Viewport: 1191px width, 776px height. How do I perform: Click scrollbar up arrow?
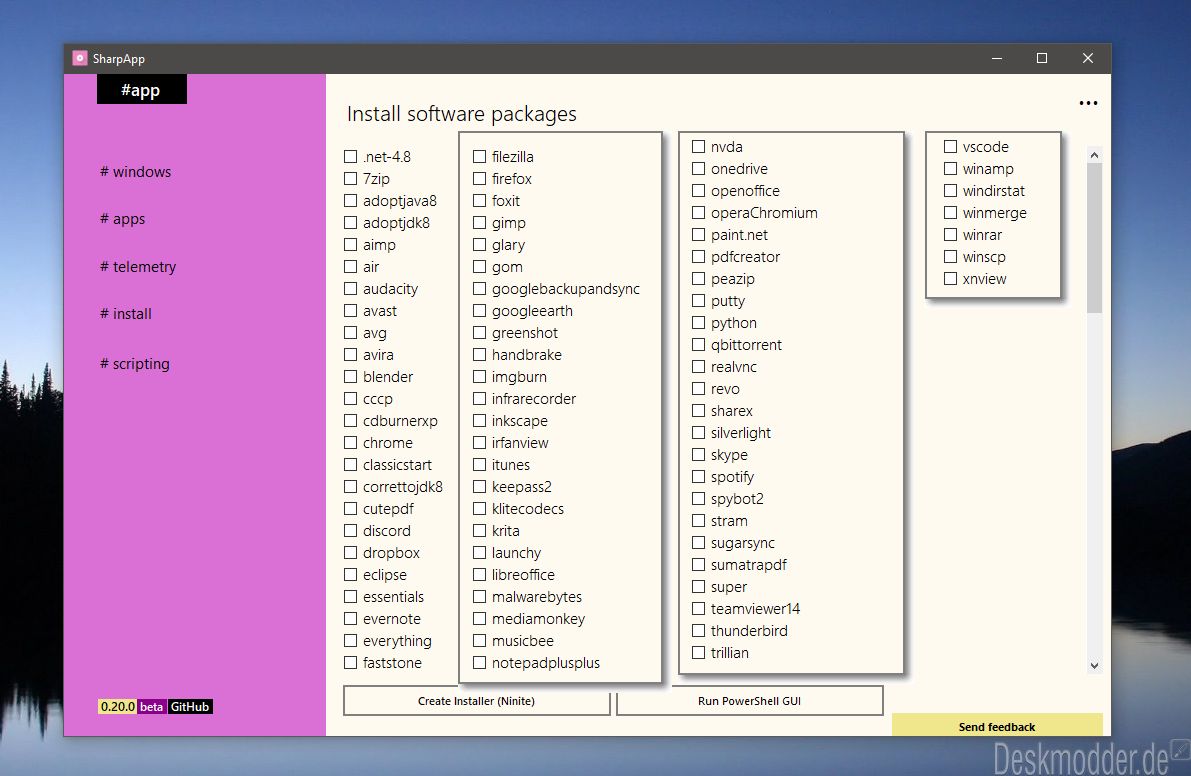pos(1094,155)
